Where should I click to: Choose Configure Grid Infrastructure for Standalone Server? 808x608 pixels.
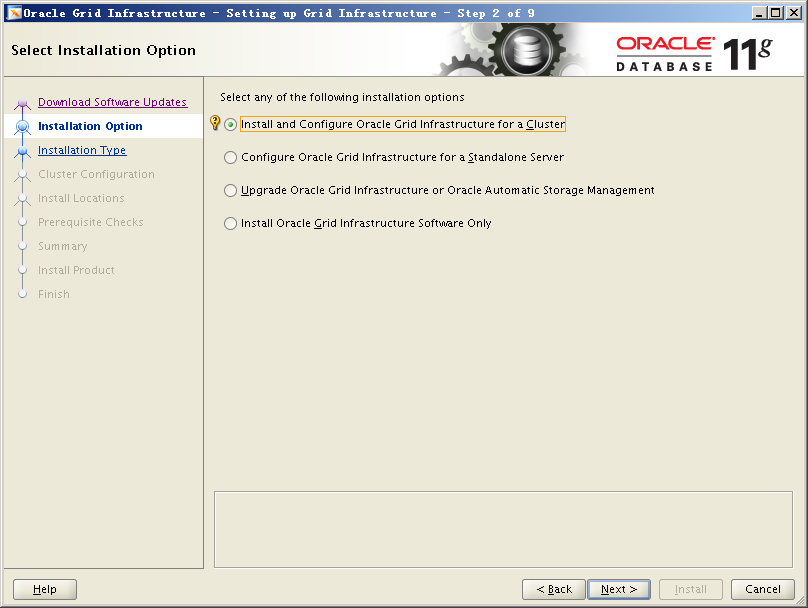[x=231, y=158]
